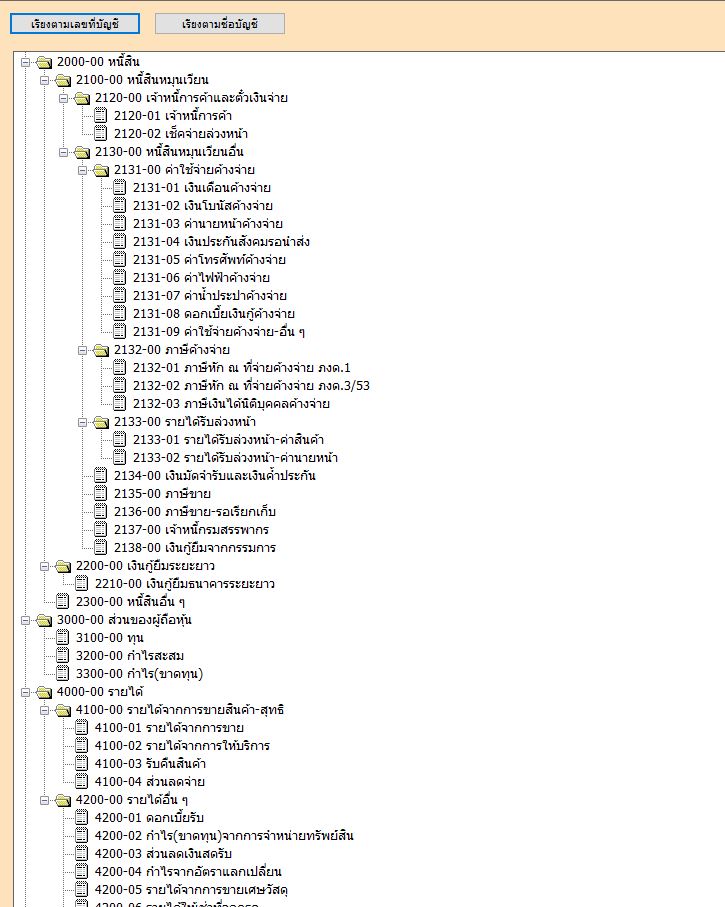Click the document icon beside 2120-01 เจ้าหนี้การค้า

point(100,116)
